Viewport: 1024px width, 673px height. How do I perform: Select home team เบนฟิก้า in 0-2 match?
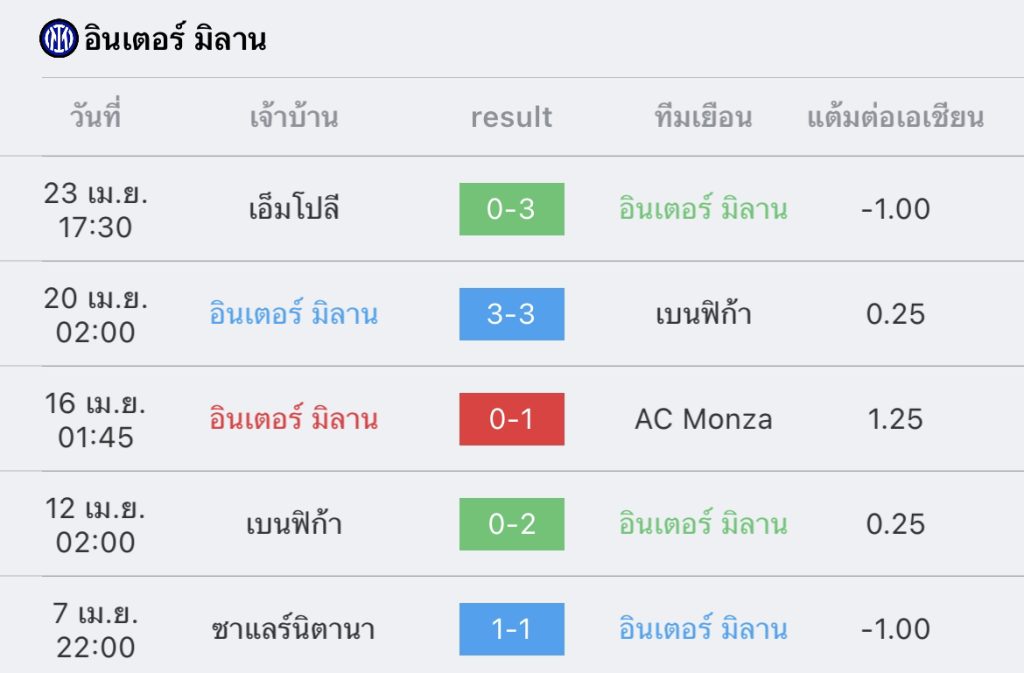294,524
